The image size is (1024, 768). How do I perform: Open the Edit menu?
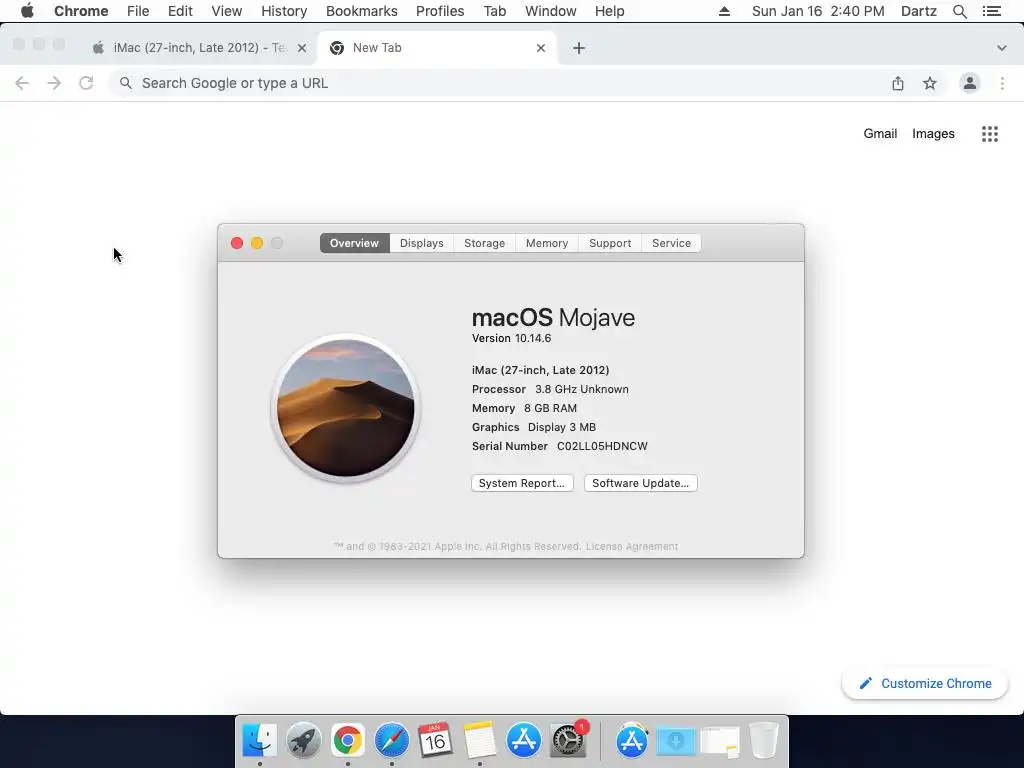pos(180,11)
